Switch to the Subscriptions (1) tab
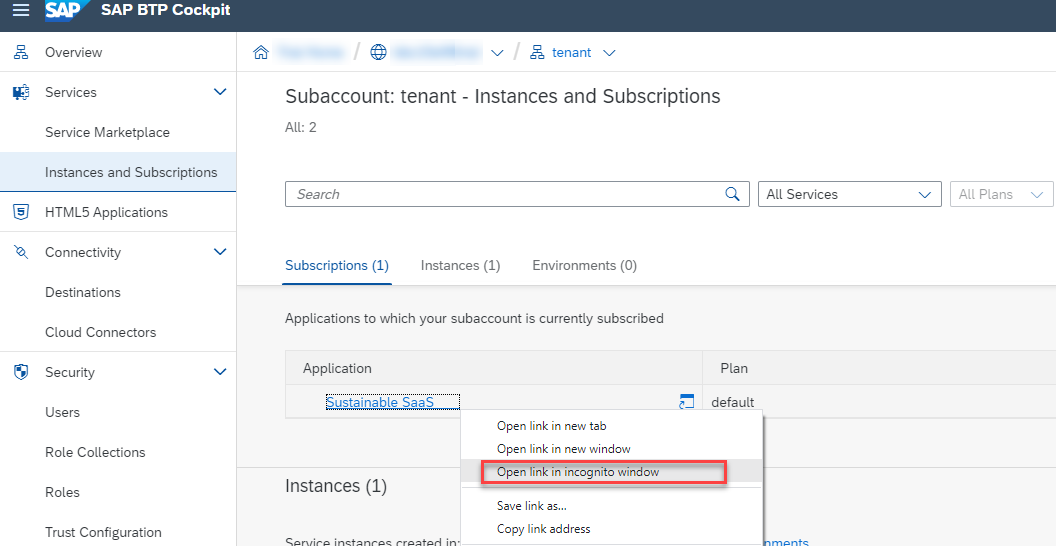 pyautogui.click(x=337, y=265)
